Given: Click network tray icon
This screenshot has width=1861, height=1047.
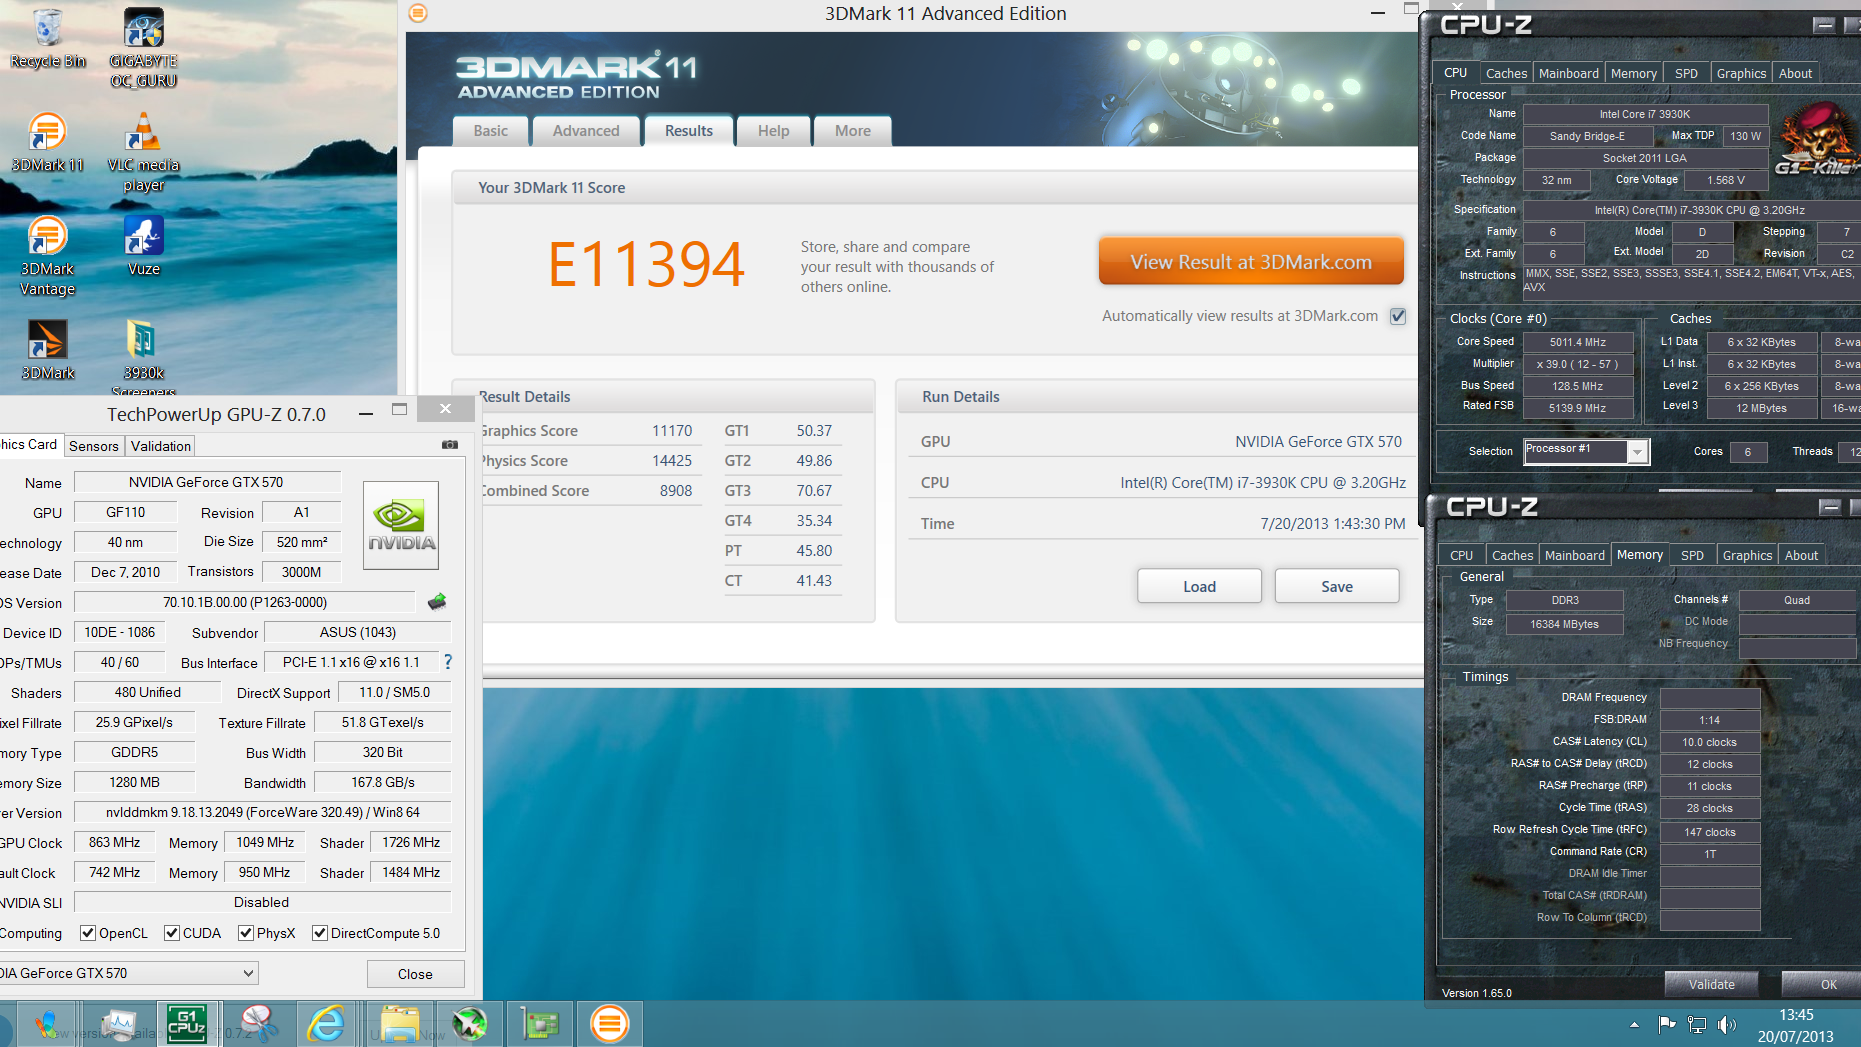Looking at the screenshot, I should [1697, 1024].
